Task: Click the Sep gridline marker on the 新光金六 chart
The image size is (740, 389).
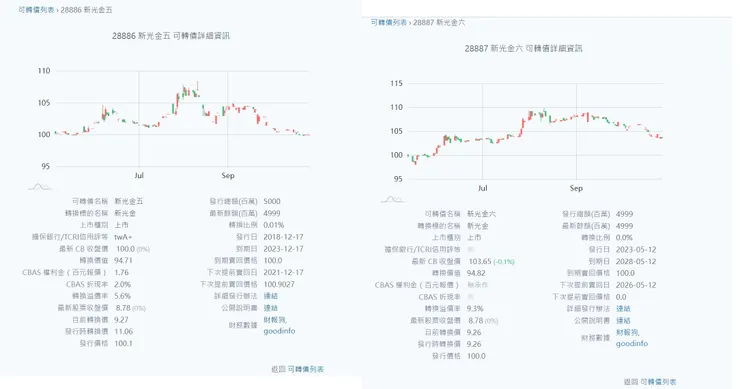Action: pyautogui.click(x=576, y=188)
